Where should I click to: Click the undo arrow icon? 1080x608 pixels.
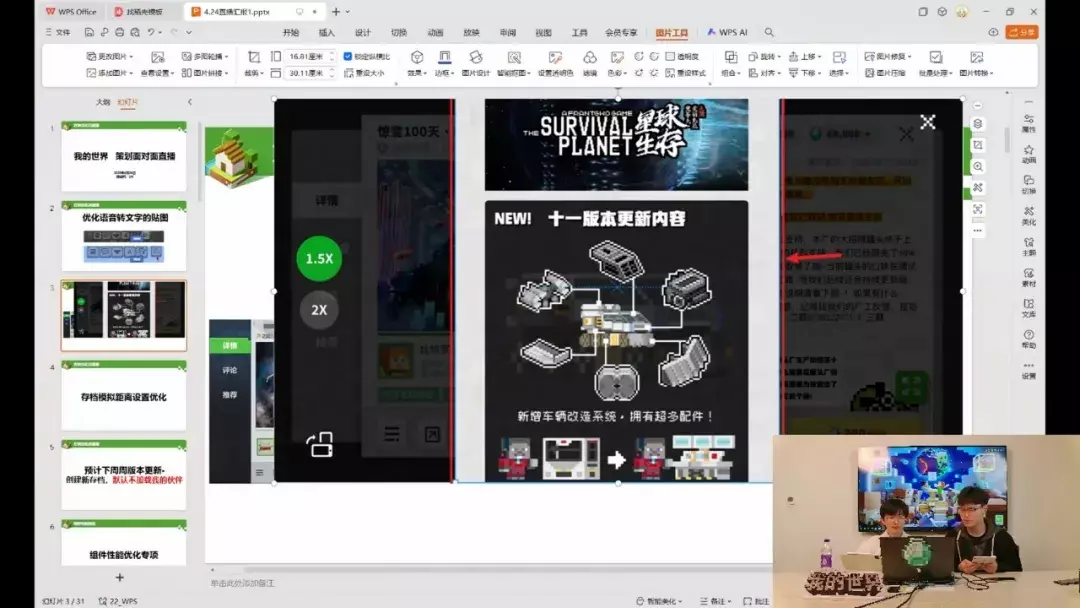click(x=151, y=32)
